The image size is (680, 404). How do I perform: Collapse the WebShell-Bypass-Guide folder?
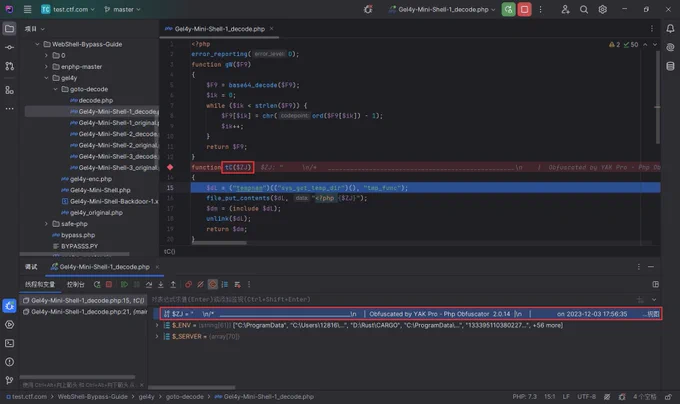37,44
